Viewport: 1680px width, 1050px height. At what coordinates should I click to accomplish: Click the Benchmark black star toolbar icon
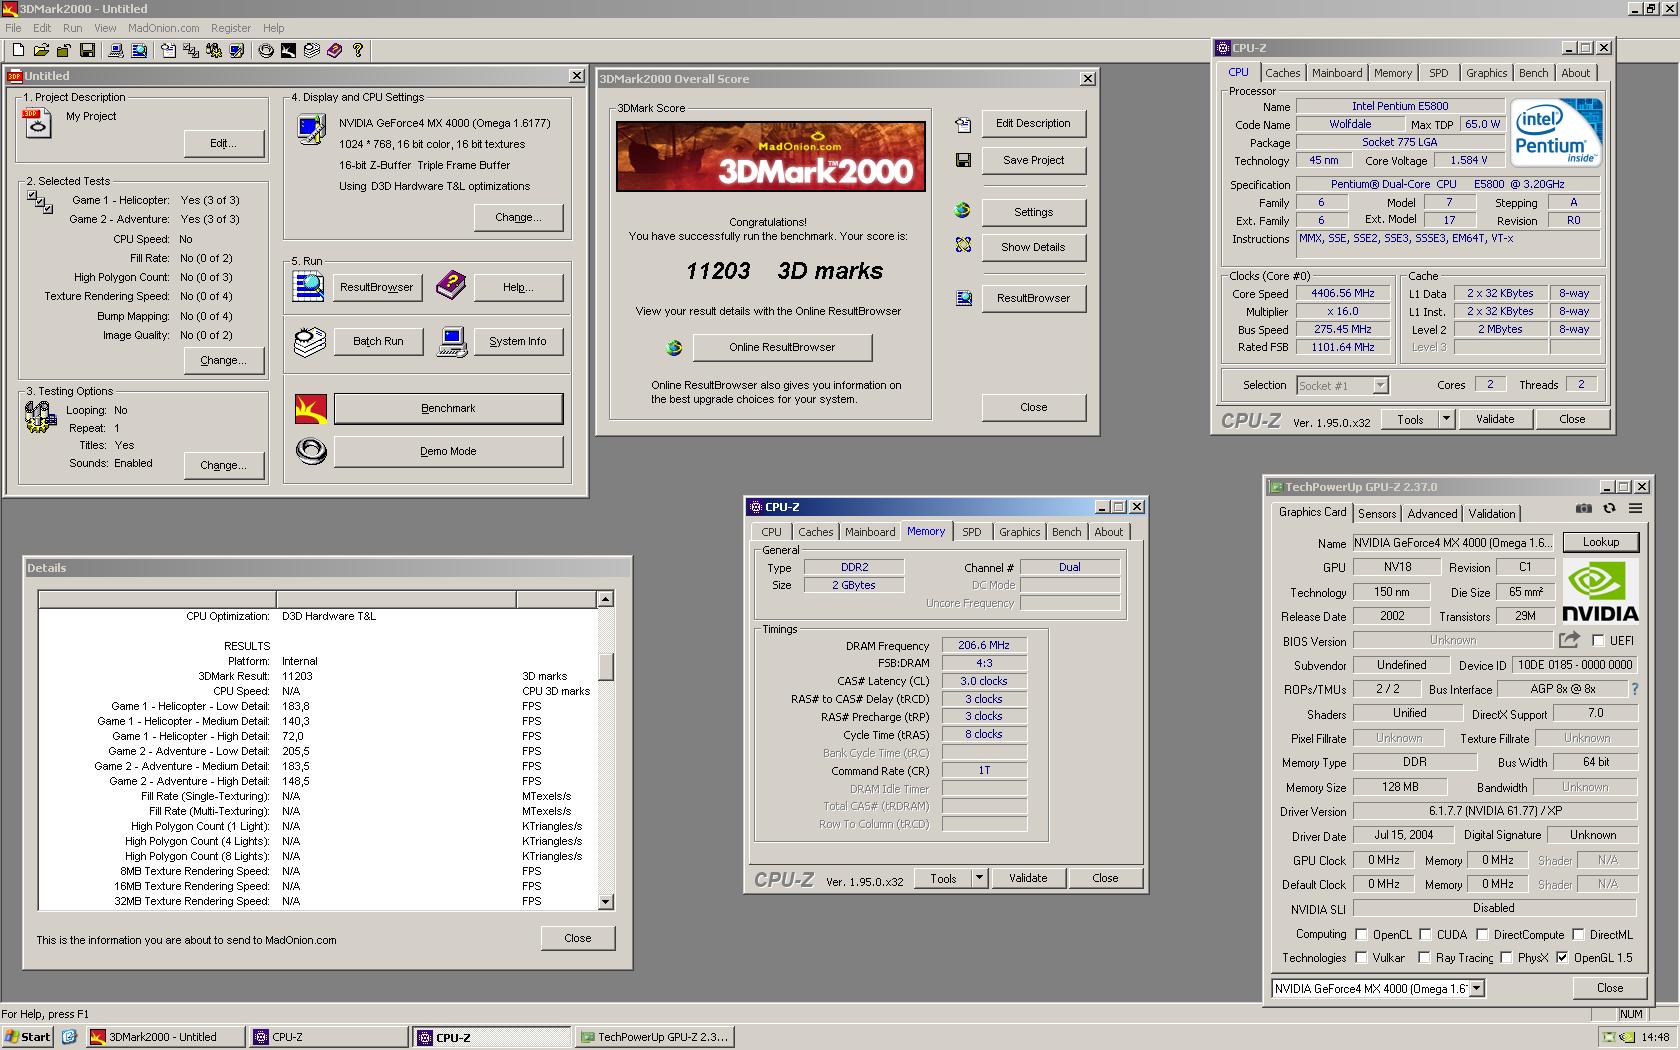[289, 50]
